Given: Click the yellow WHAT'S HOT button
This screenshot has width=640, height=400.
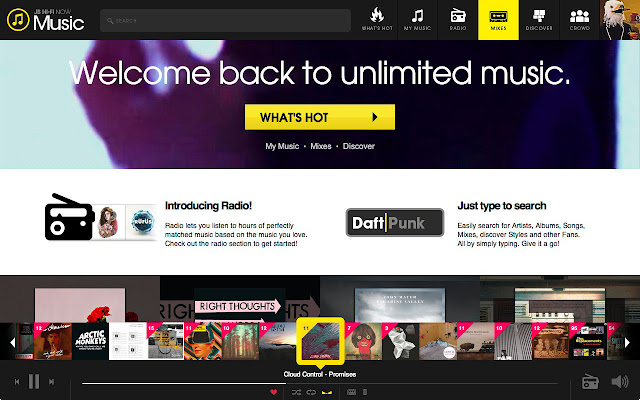Looking at the screenshot, I should point(320,117).
